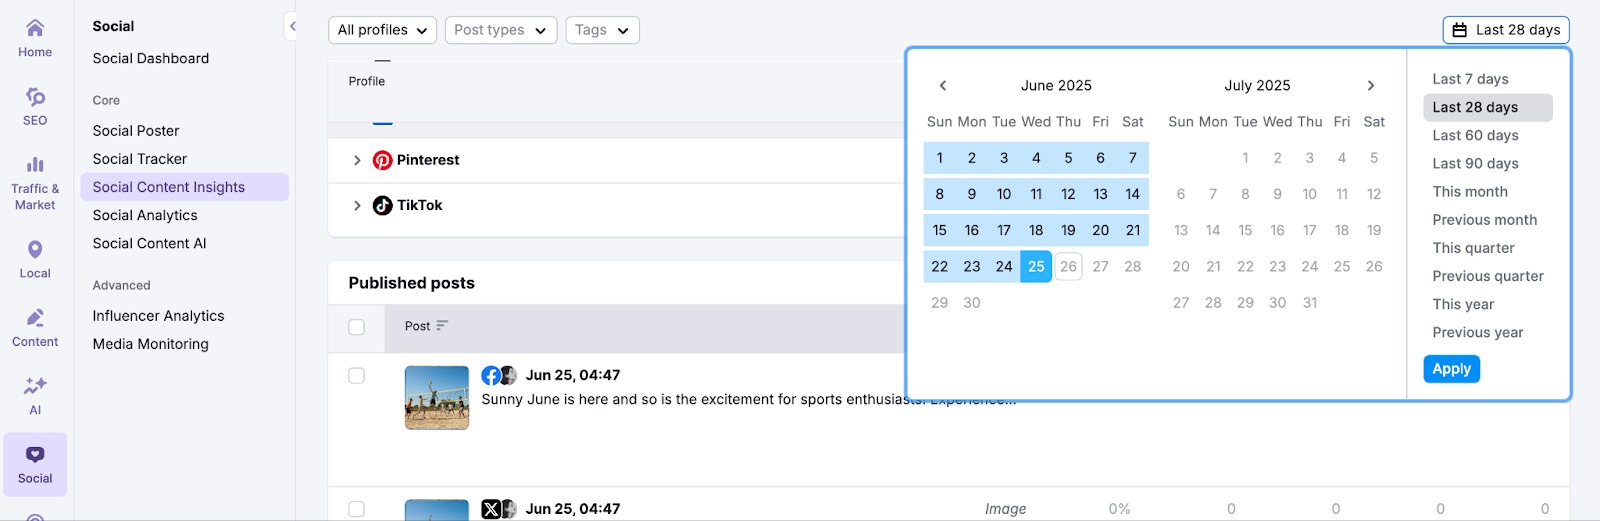This screenshot has width=1600, height=521.
Task: Click X profile icon on second post
Action: coord(490,509)
